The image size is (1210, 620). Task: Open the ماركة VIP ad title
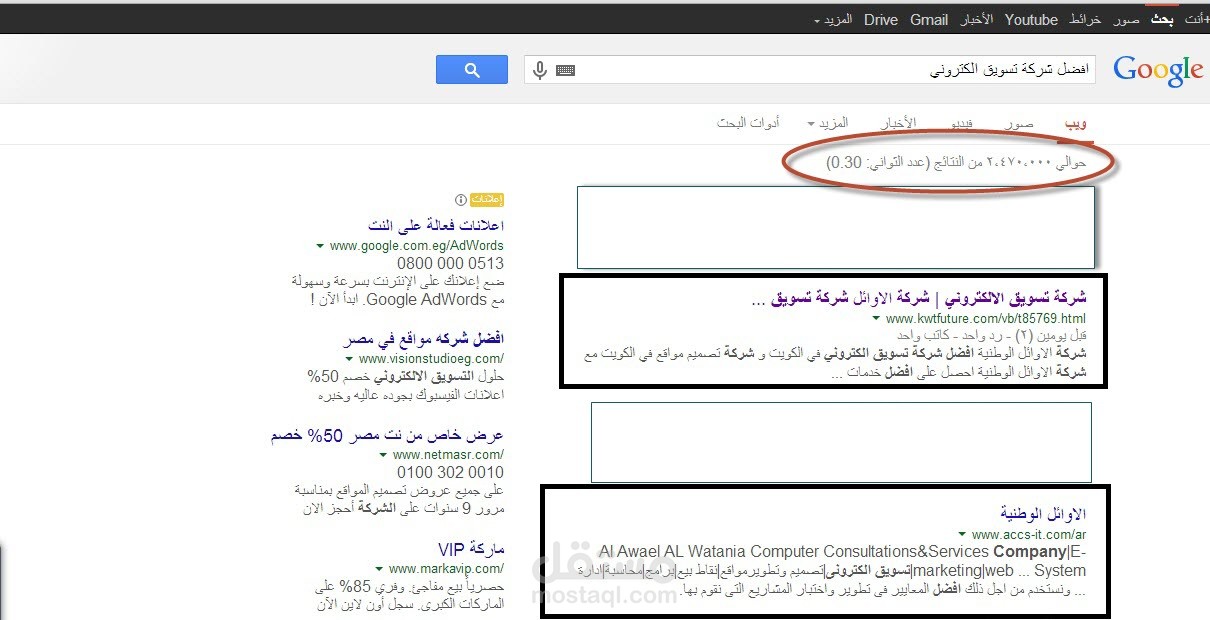point(471,549)
